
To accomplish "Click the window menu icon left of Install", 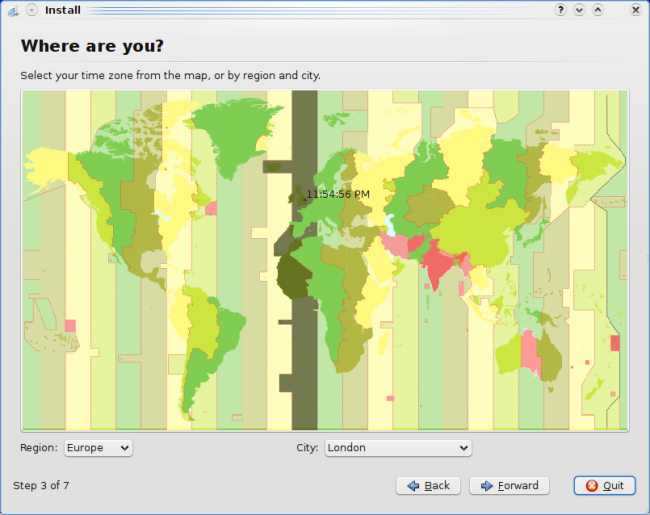I will pyautogui.click(x=32, y=10).
